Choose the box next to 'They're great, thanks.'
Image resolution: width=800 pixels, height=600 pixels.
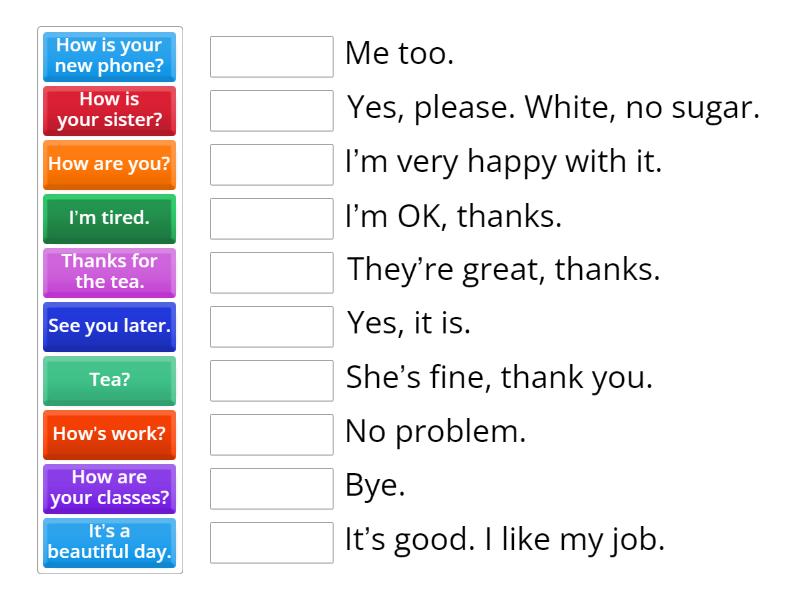click(x=272, y=273)
